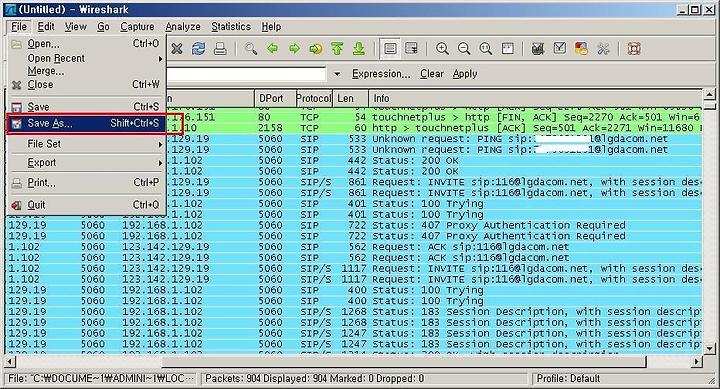Open Coloring rules toolbar icon

pos(581,49)
